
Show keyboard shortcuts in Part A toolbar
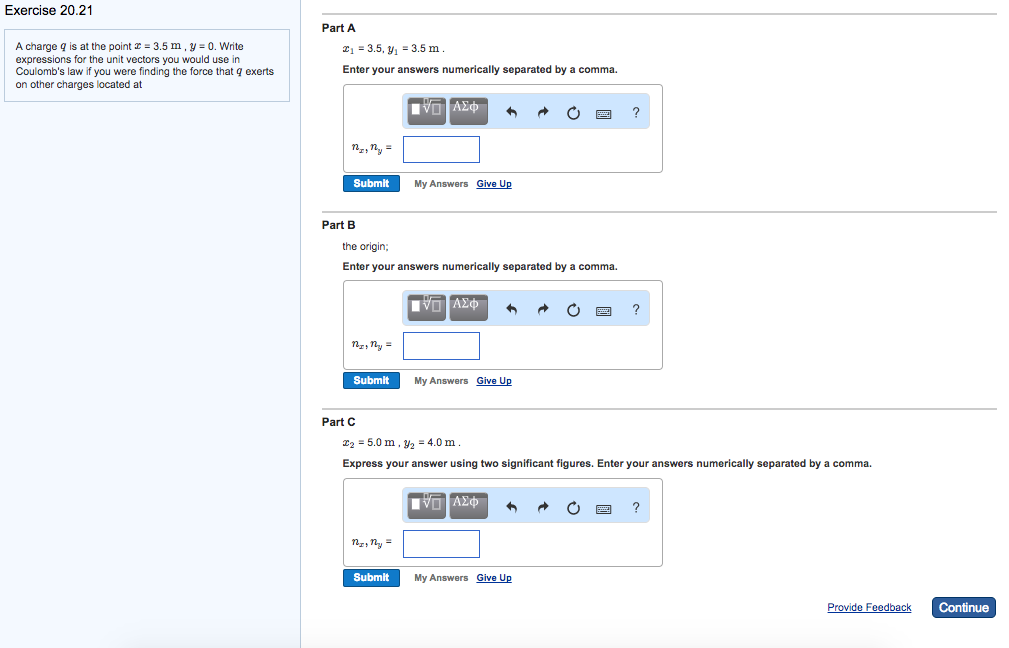[604, 113]
